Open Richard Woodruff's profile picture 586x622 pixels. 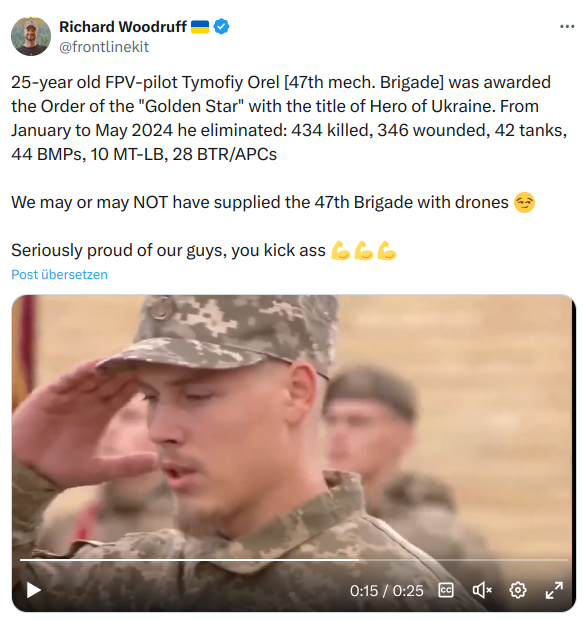click(31, 36)
